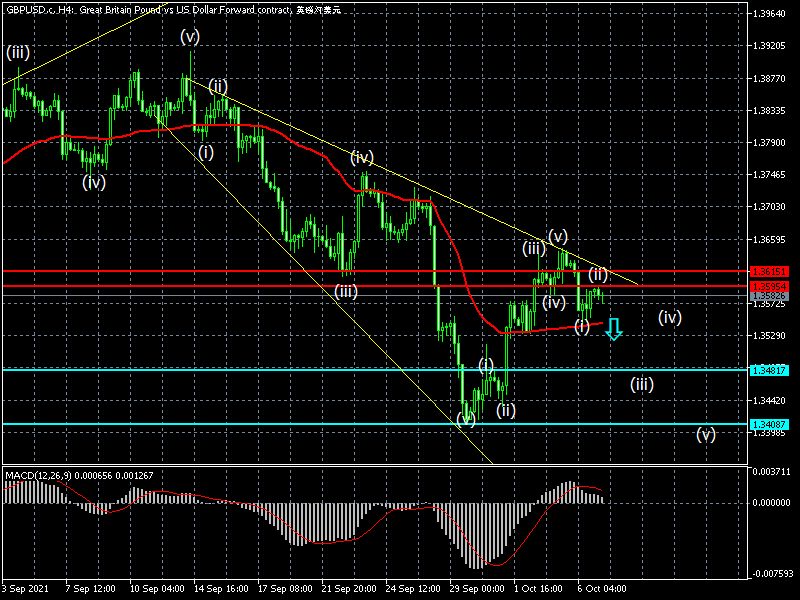This screenshot has height=600, width=800.
Task: Click the (iii) wave label at top left
Action: [19, 52]
